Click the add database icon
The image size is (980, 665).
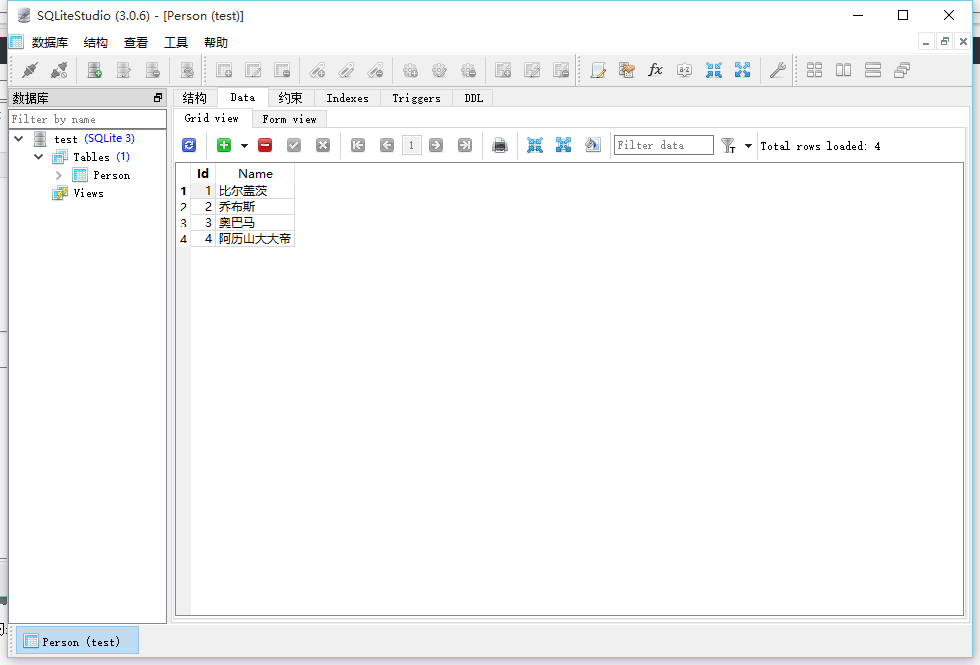point(94,70)
